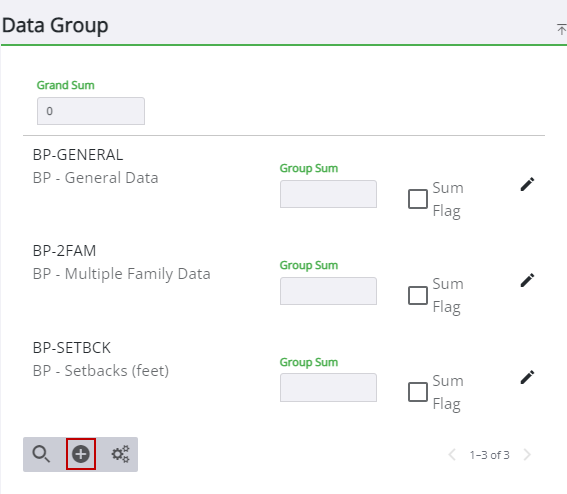Go to previous page of data groups
The height and width of the screenshot is (494, 567).
click(452, 455)
